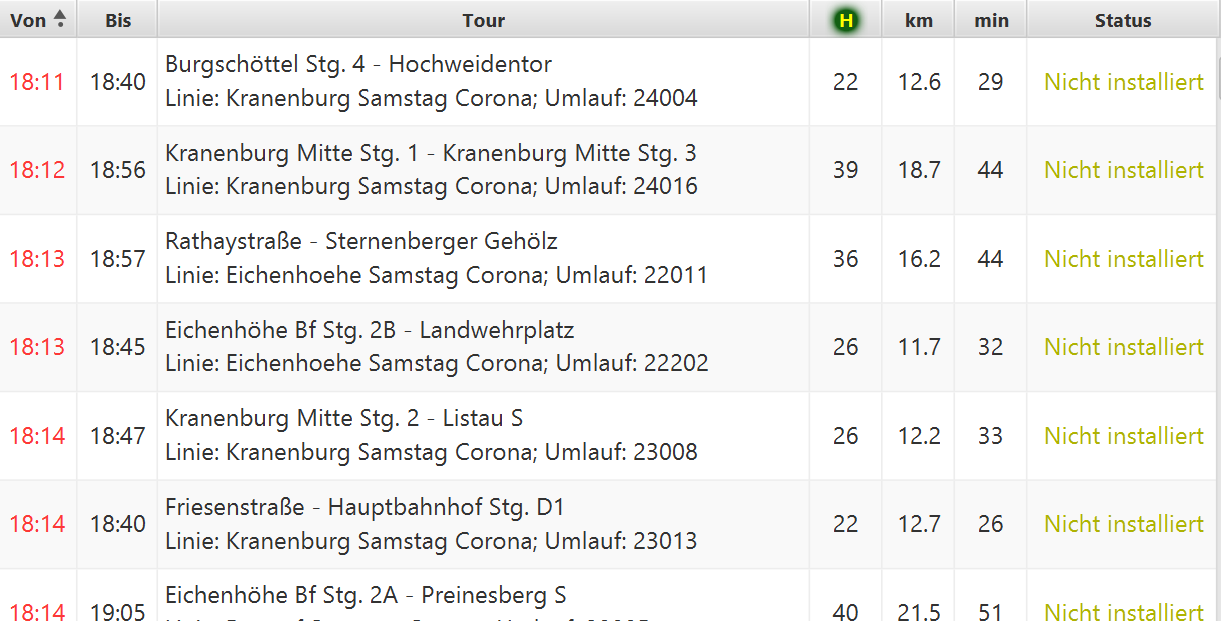
Task: Click the 18:11 start time cell
Action: (38, 82)
